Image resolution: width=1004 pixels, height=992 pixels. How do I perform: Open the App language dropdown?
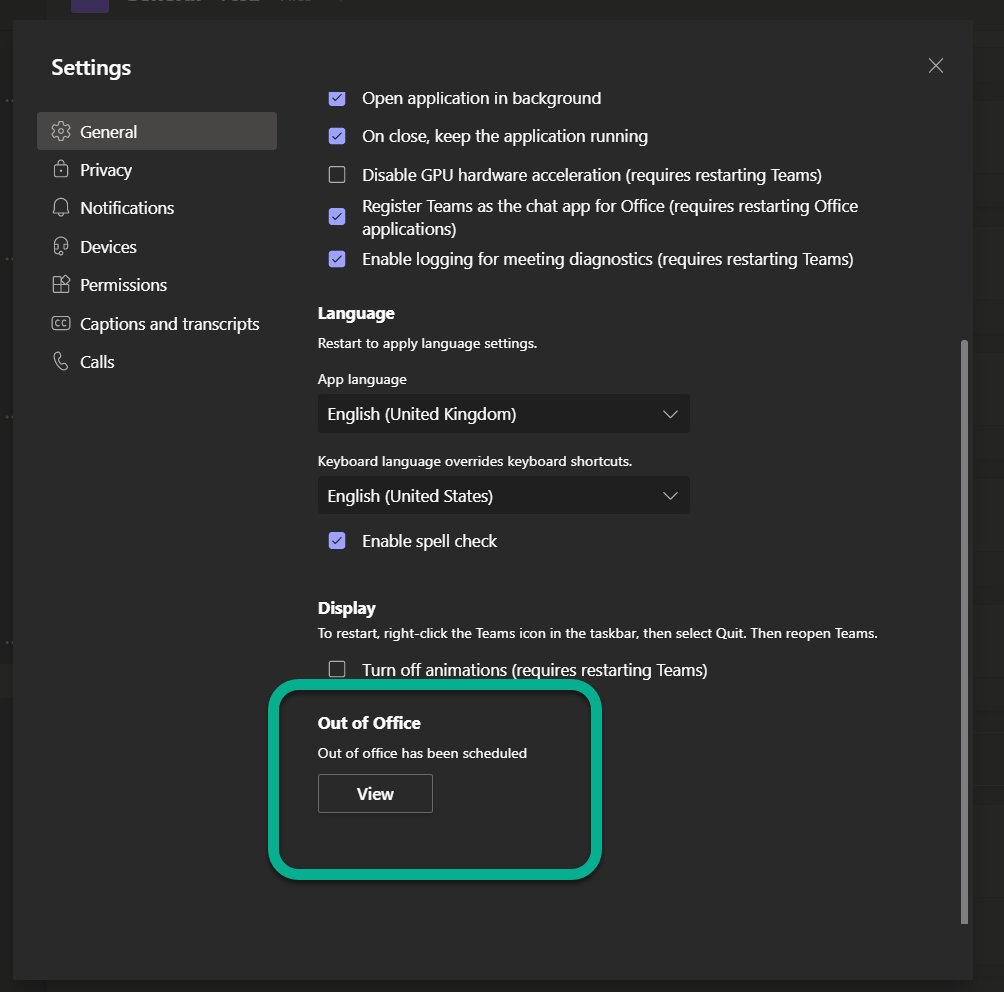pyautogui.click(x=503, y=413)
